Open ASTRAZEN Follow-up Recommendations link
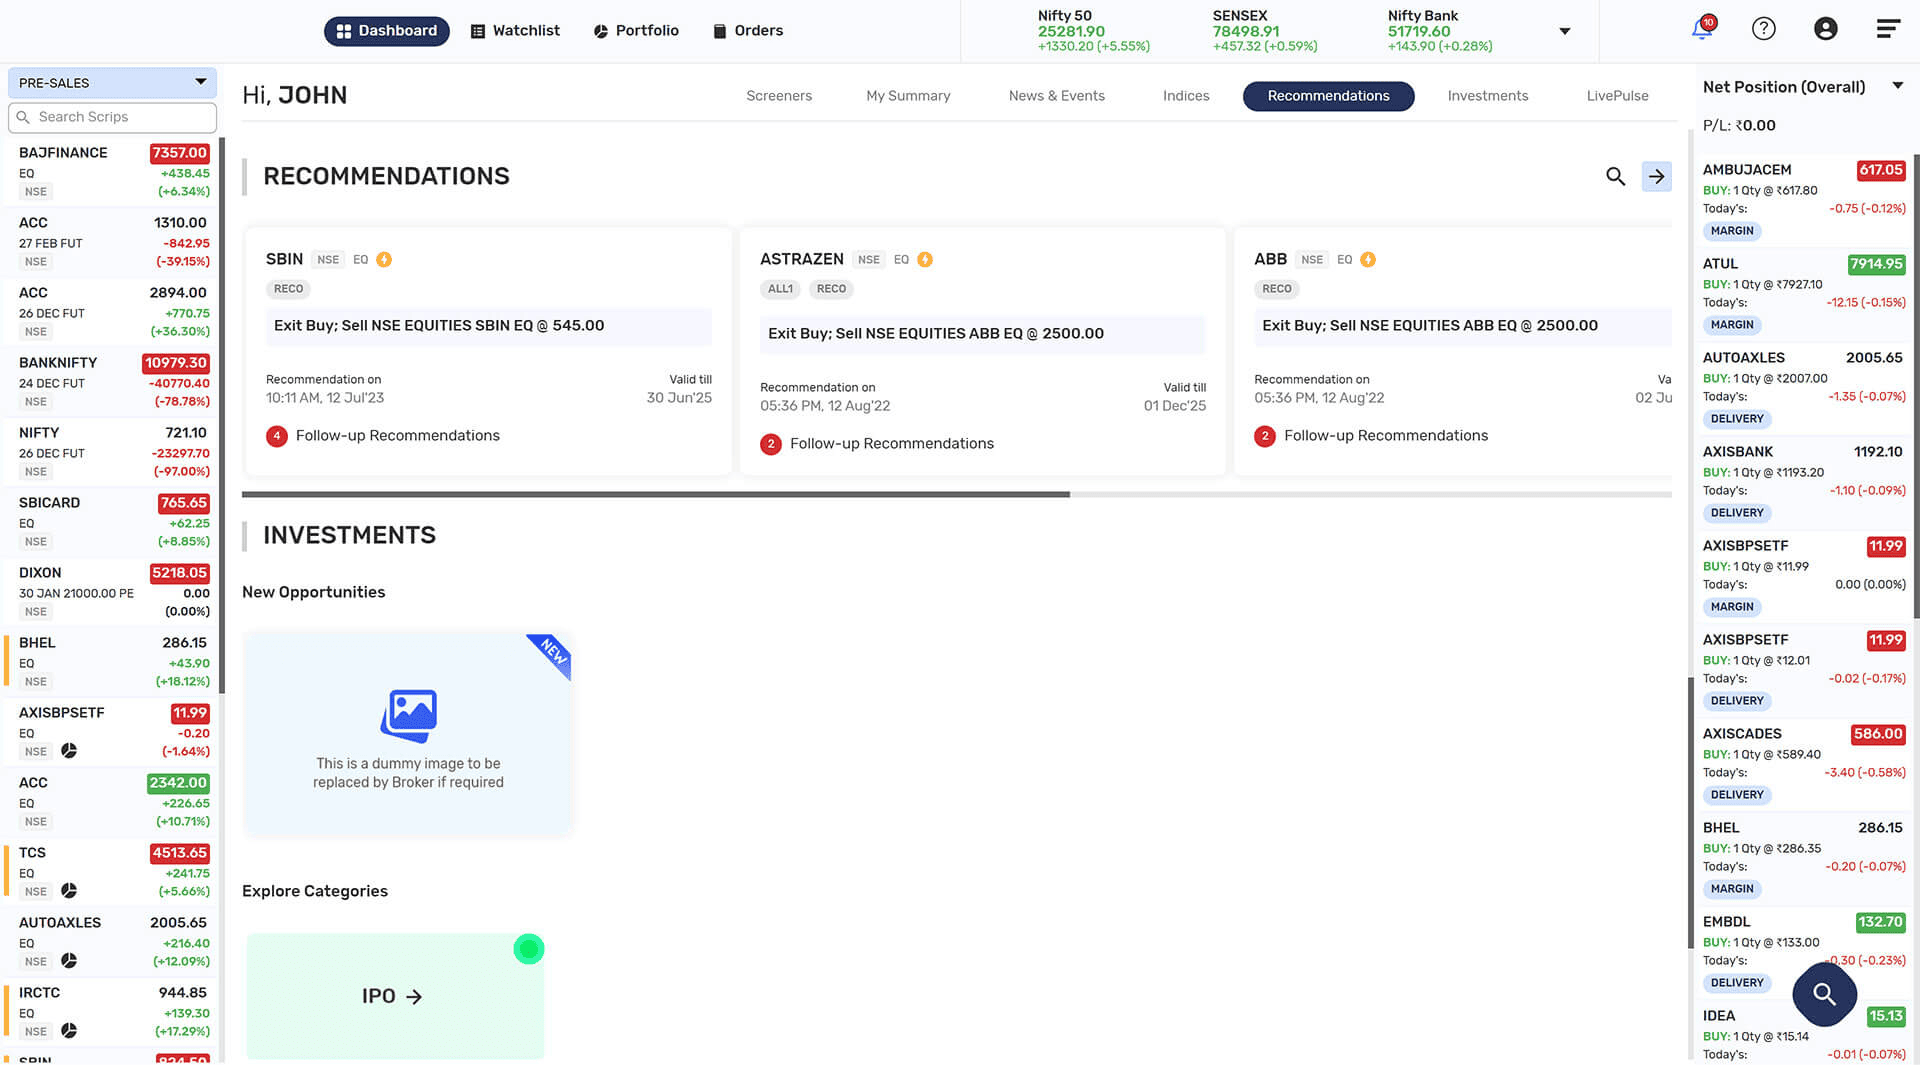Image resolution: width=1920 pixels, height=1065 pixels. pyautogui.click(x=891, y=444)
